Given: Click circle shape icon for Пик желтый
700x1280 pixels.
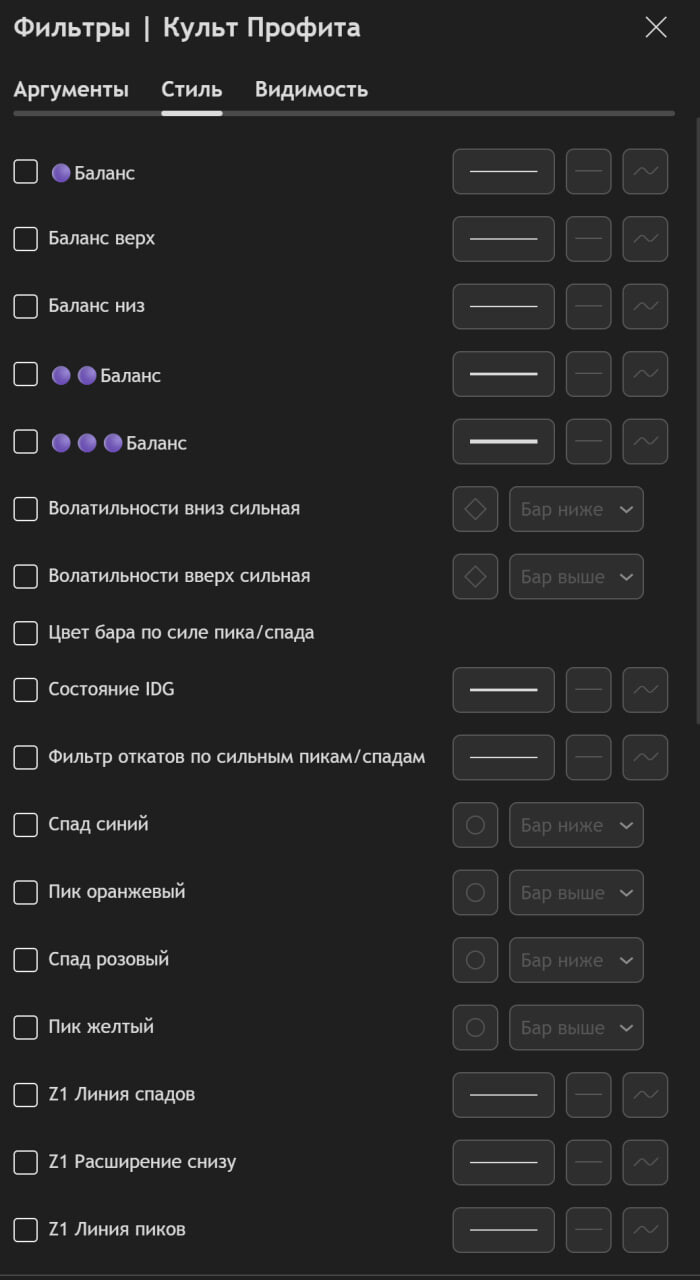Looking at the screenshot, I should tap(475, 1028).
